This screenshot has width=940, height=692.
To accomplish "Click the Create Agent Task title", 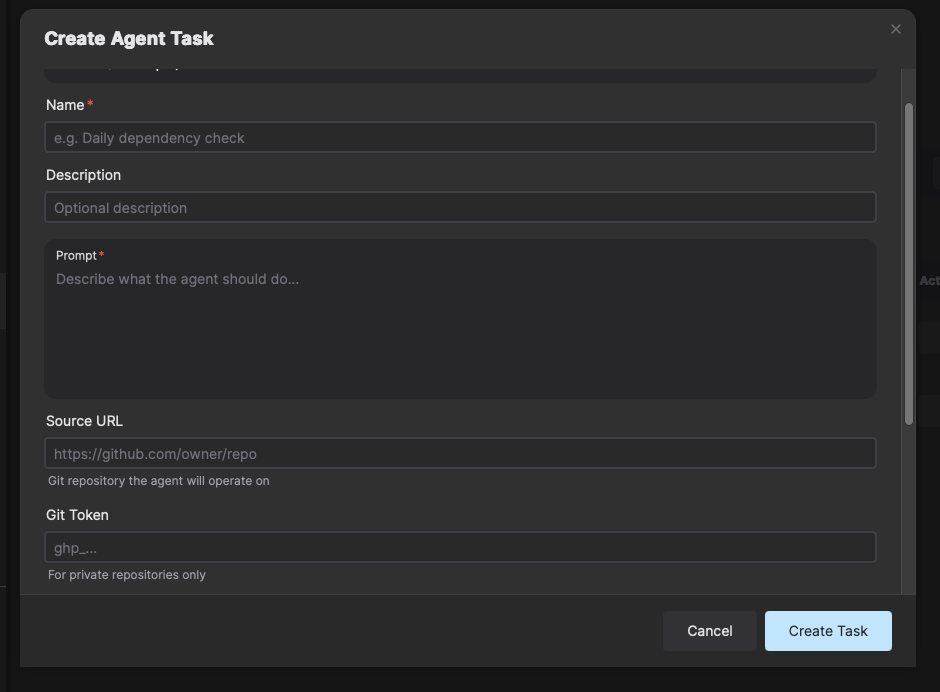I will pyautogui.click(x=128, y=38).
